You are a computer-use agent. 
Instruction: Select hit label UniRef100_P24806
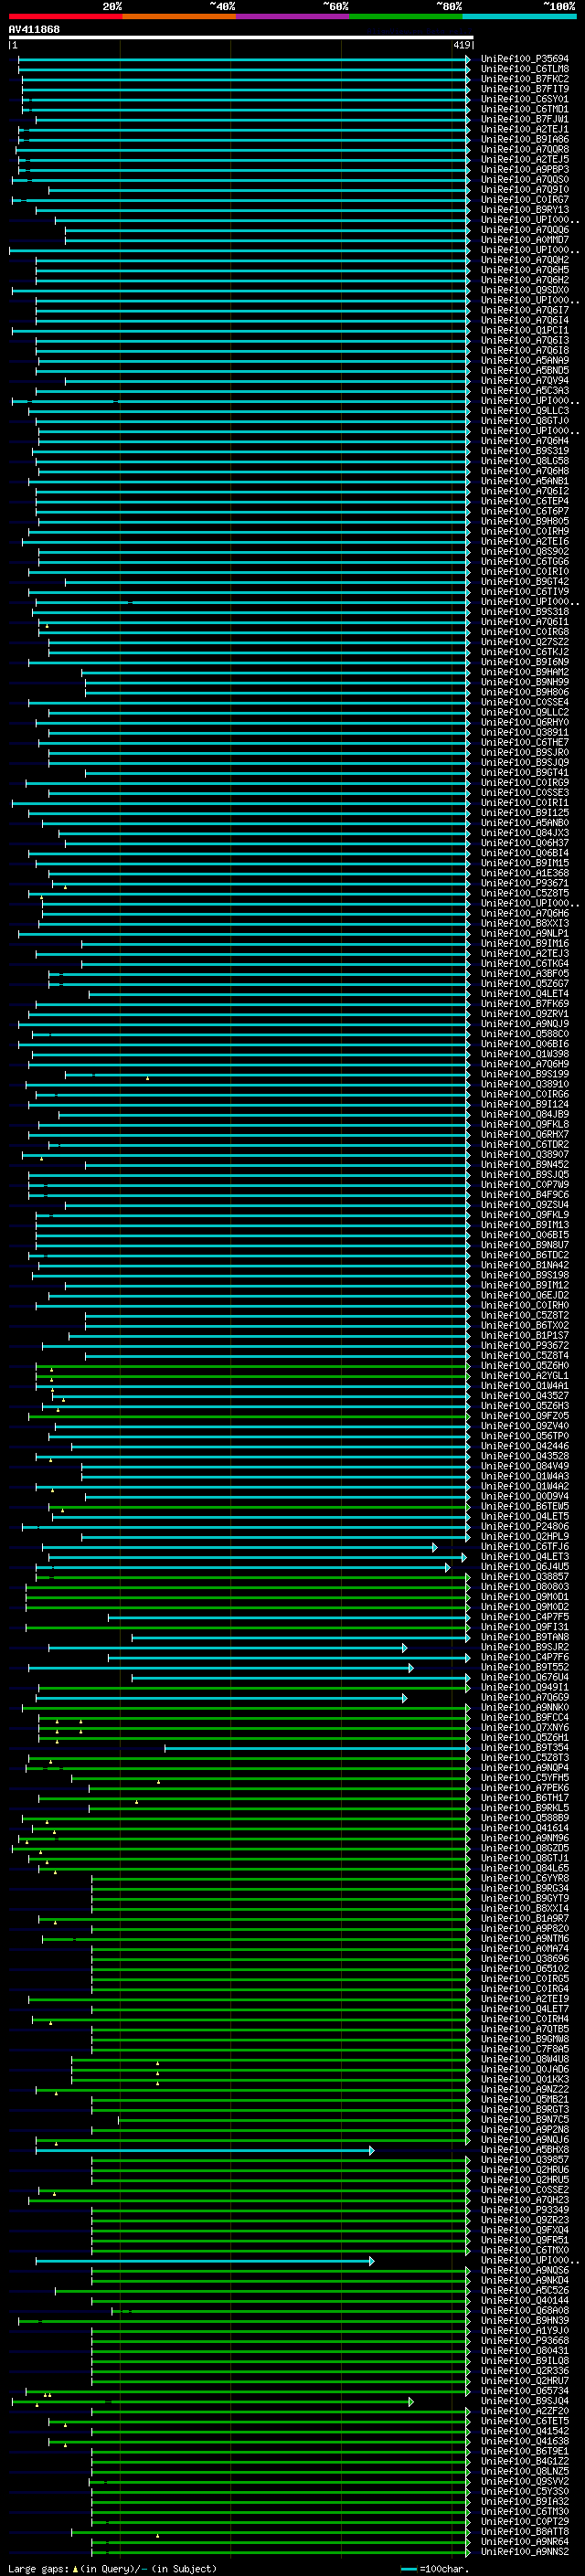524,1526
